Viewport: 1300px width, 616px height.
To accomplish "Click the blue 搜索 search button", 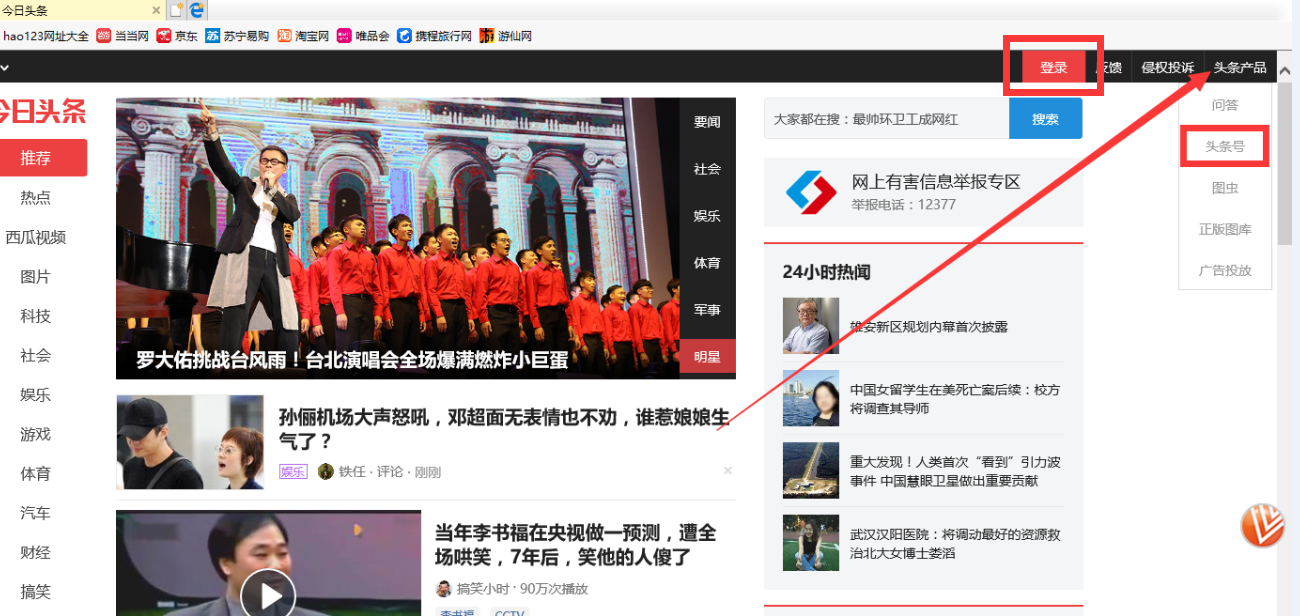I will (1045, 118).
